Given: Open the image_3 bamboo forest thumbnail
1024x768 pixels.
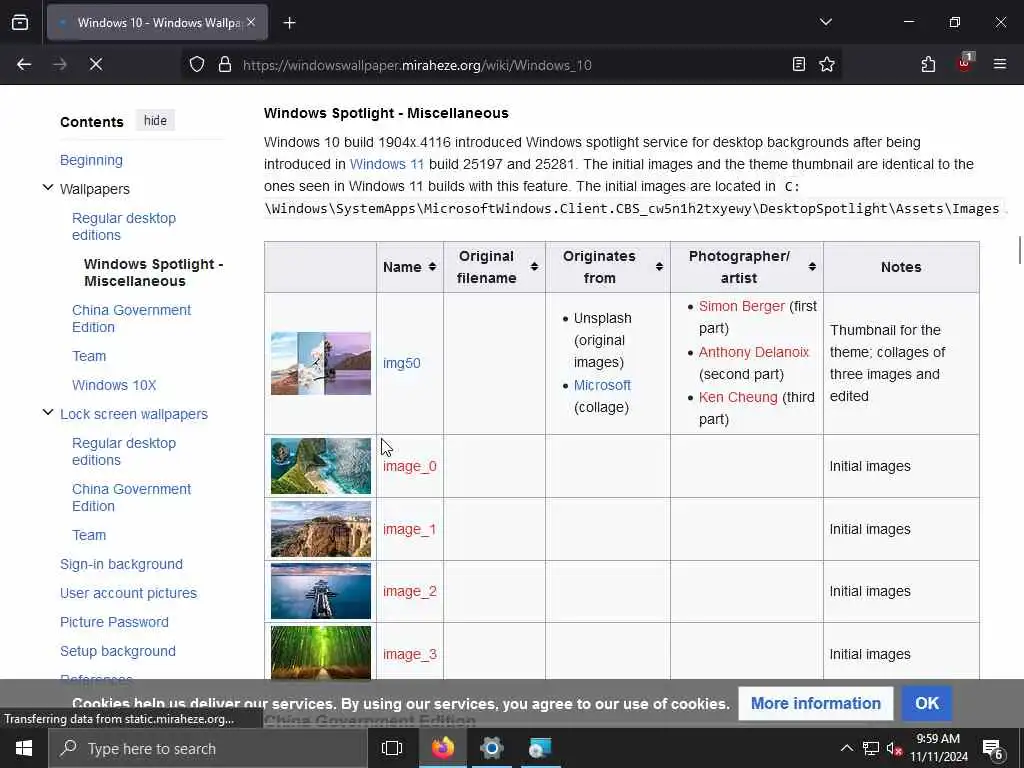Looking at the screenshot, I should coord(321,653).
